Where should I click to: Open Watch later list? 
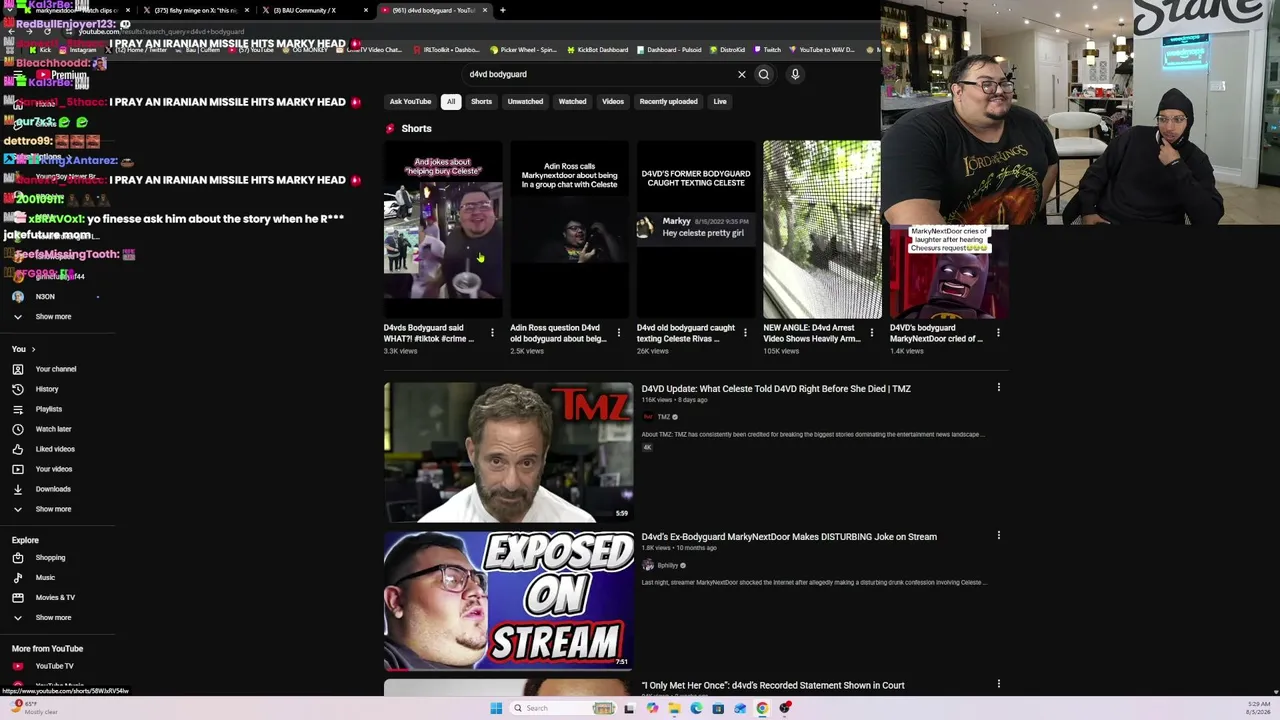[53, 429]
